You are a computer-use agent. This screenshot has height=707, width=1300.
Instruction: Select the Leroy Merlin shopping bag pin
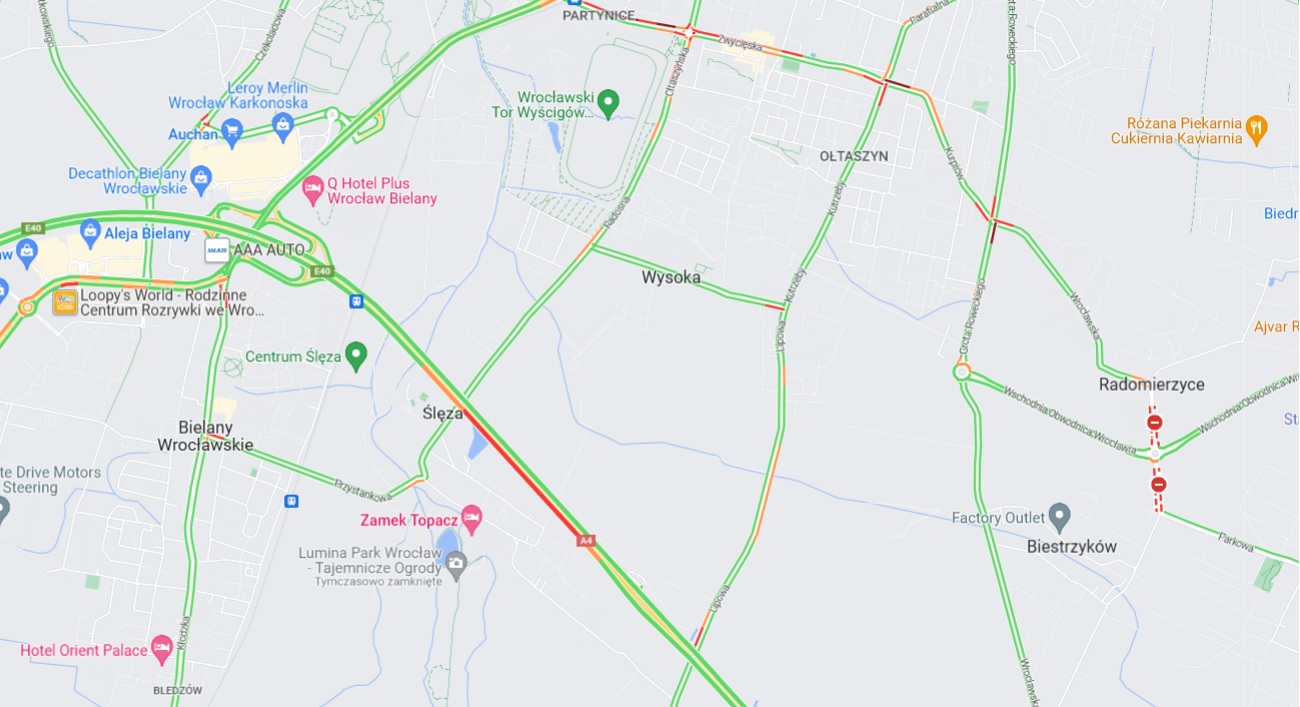(283, 124)
